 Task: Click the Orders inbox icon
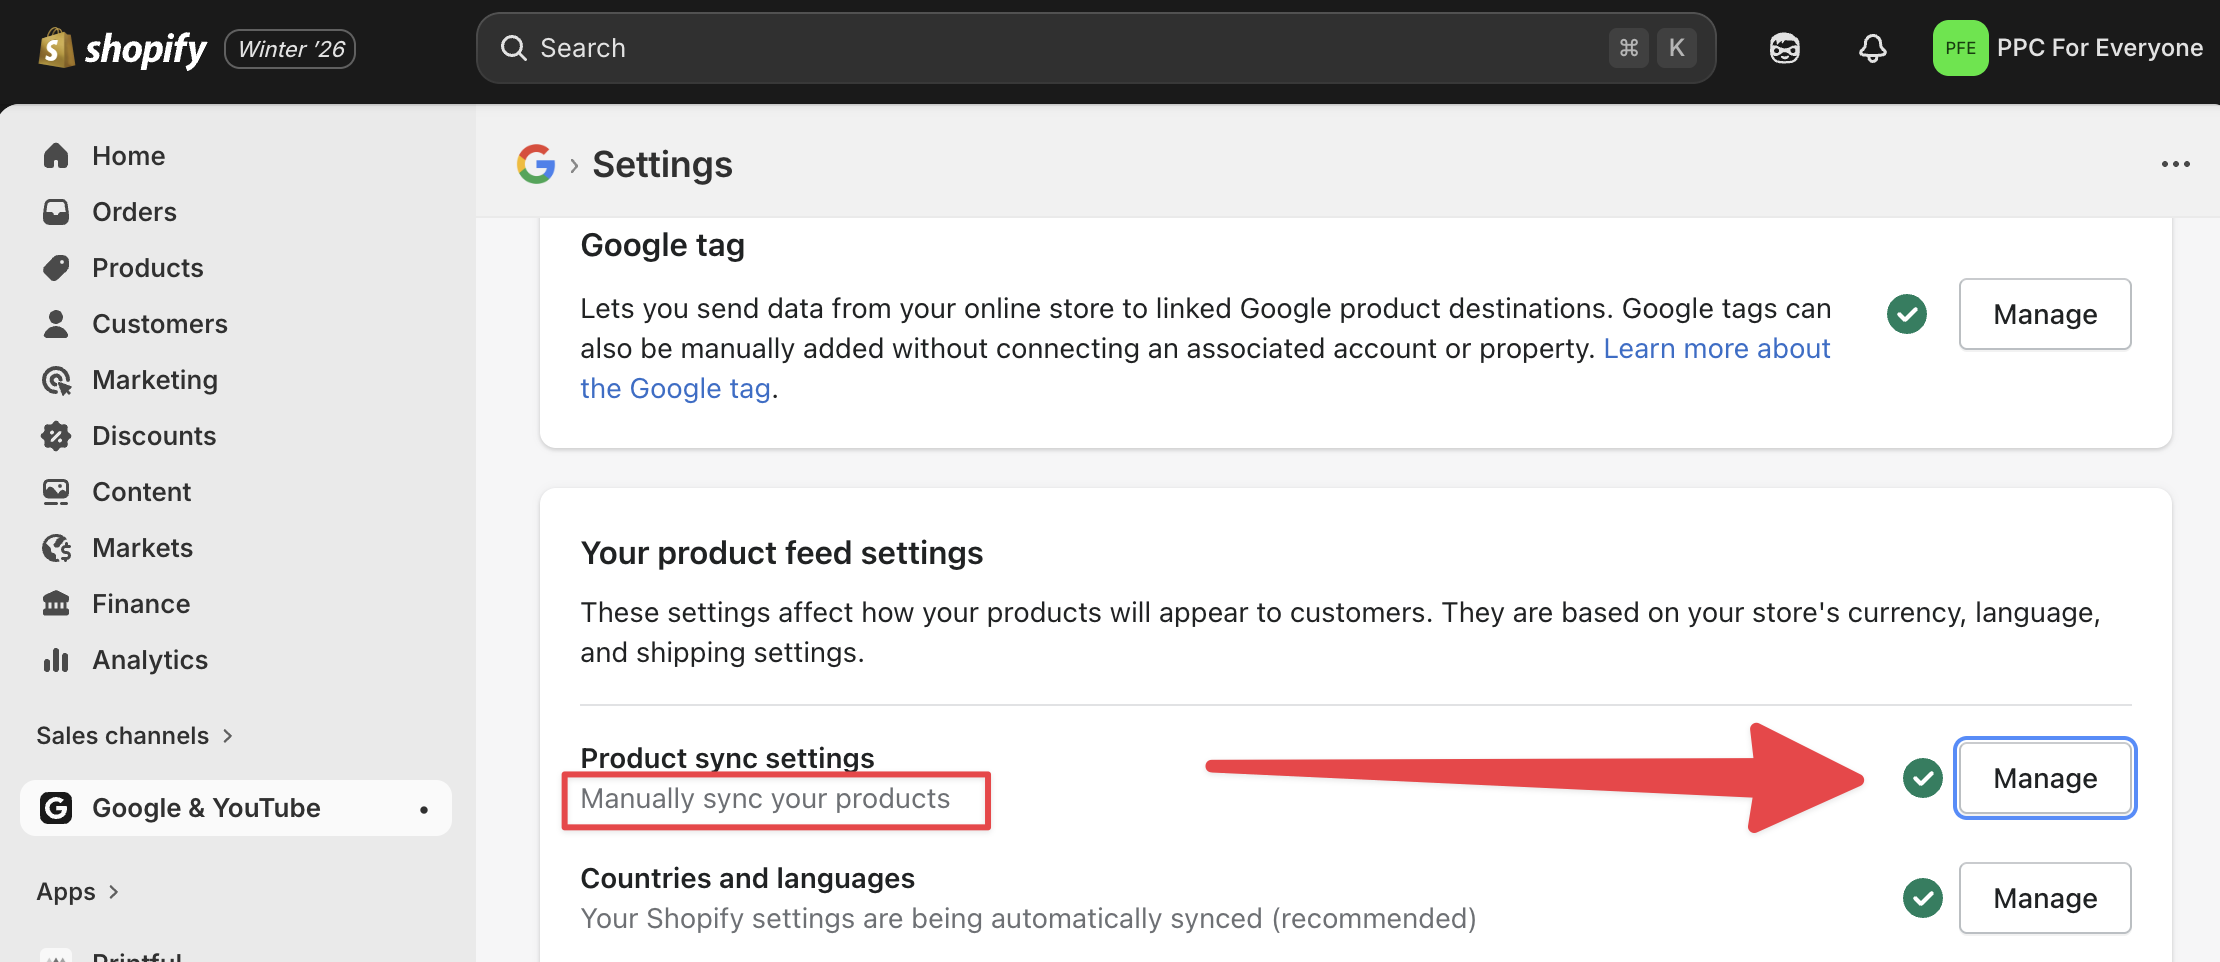(x=56, y=211)
